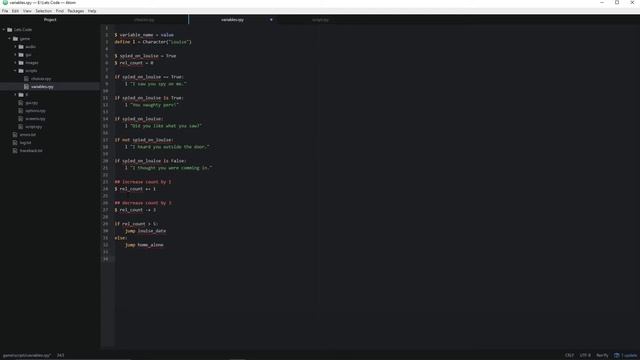Click the choices.rpy file icon in tree
Image resolution: width=640 pixels, height=360 pixels.
[x=27, y=79]
